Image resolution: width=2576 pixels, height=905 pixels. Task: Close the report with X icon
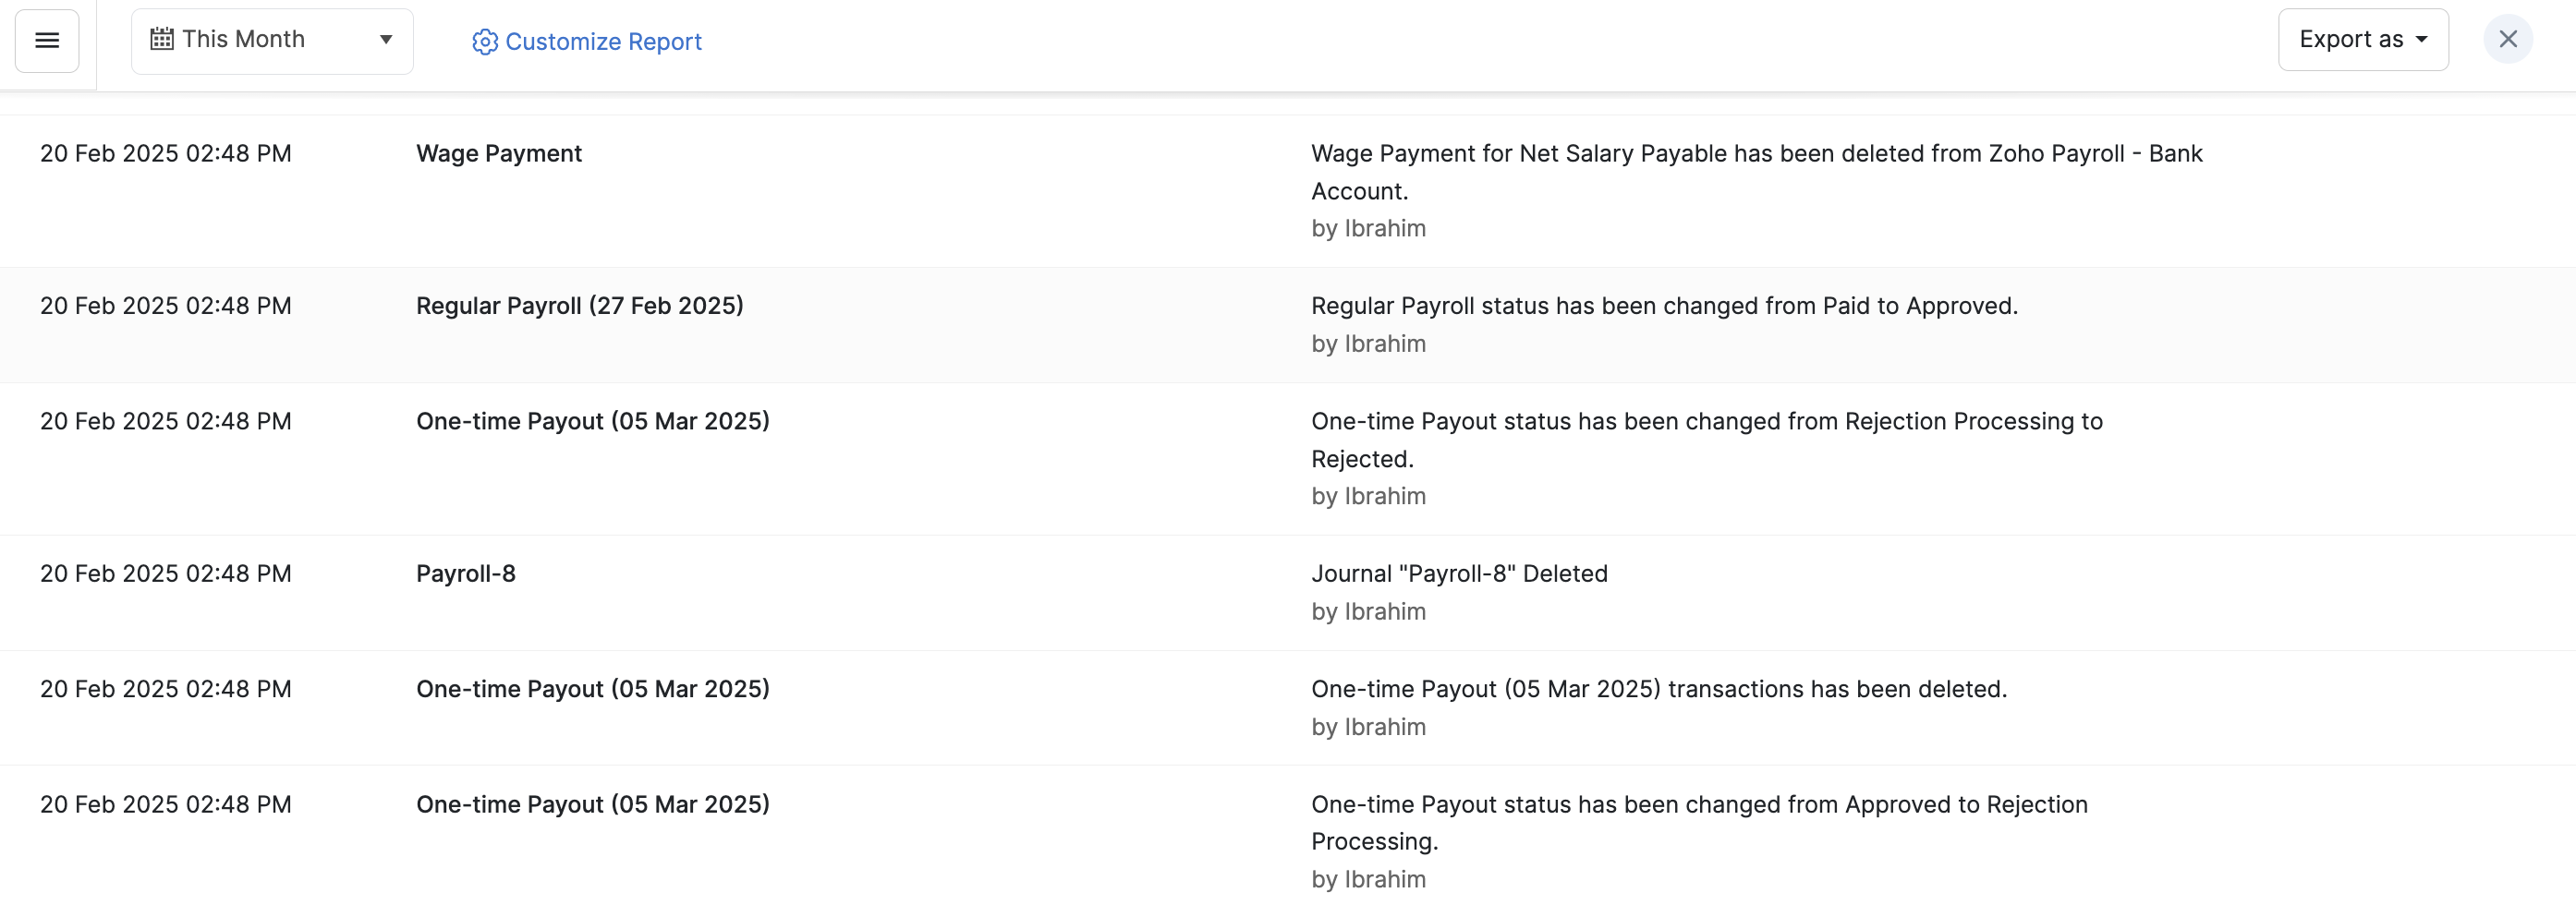pyautogui.click(x=2507, y=40)
